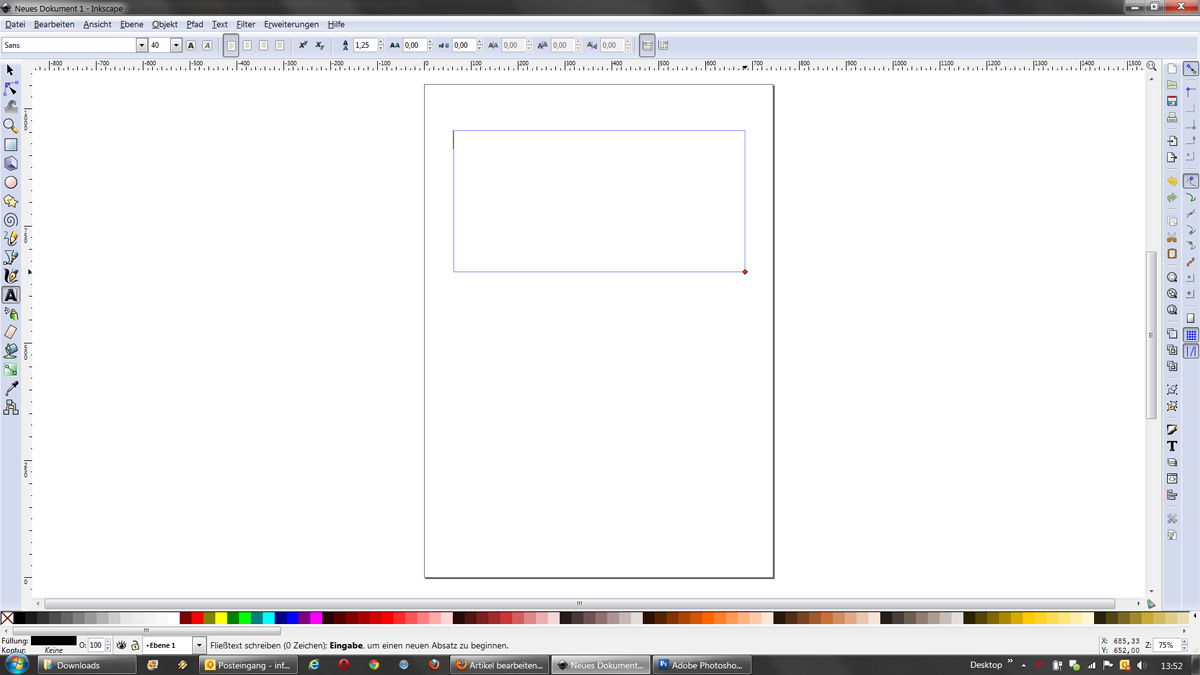The image size is (1200, 675).
Task: Select the Spiral tool
Action: (x=11, y=220)
